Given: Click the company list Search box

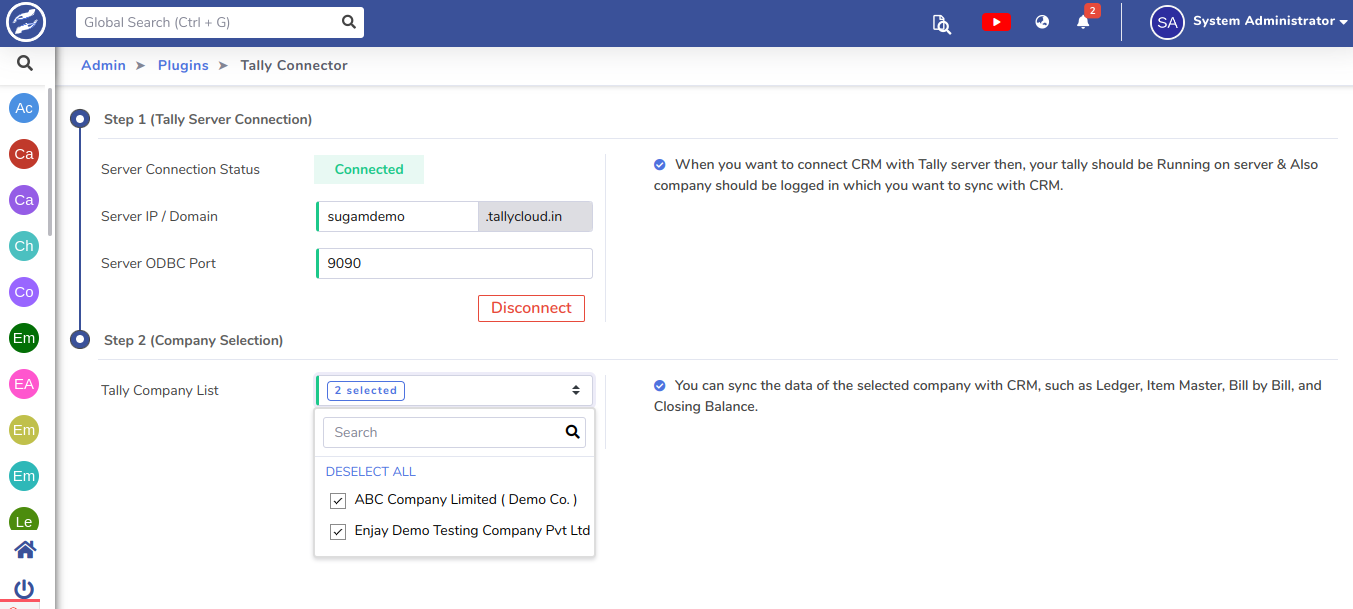Looking at the screenshot, I should [454, 432].
